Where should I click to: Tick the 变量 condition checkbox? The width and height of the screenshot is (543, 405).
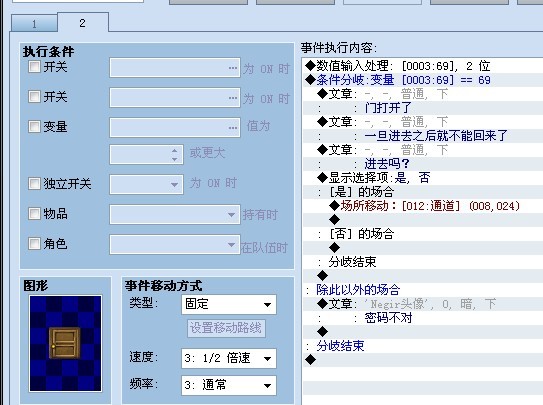(34, 126)
